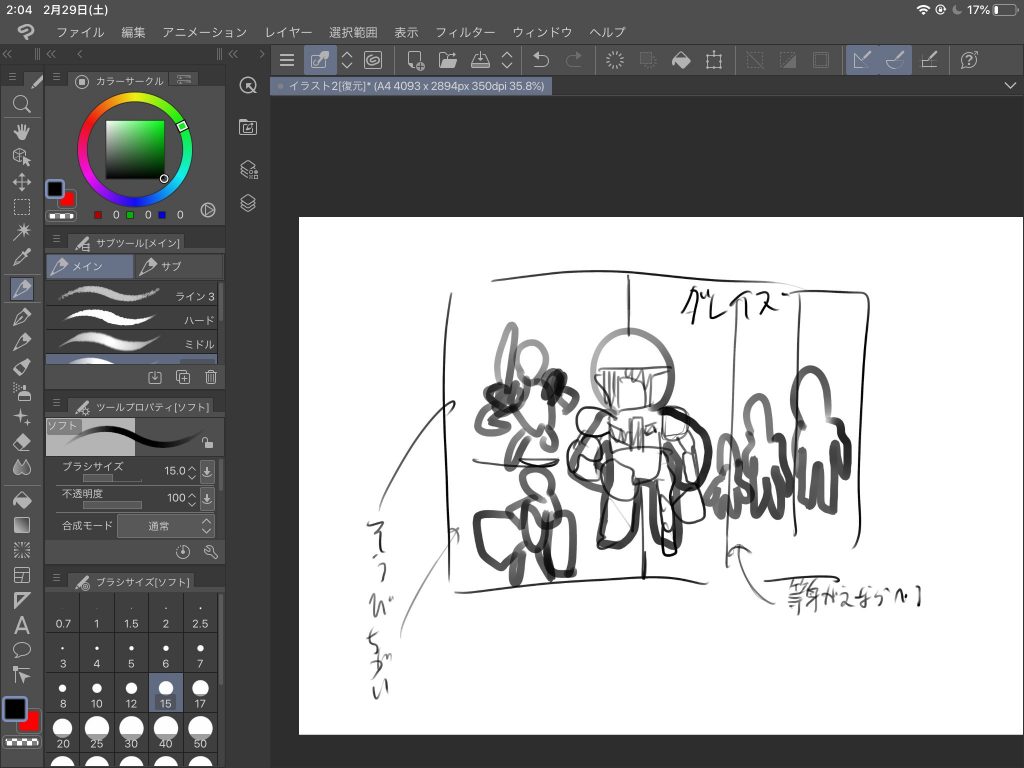The width and height of the screenshot is (1024, 768).
Task: Select the Balloon tool
Action: tap(22, 650)
